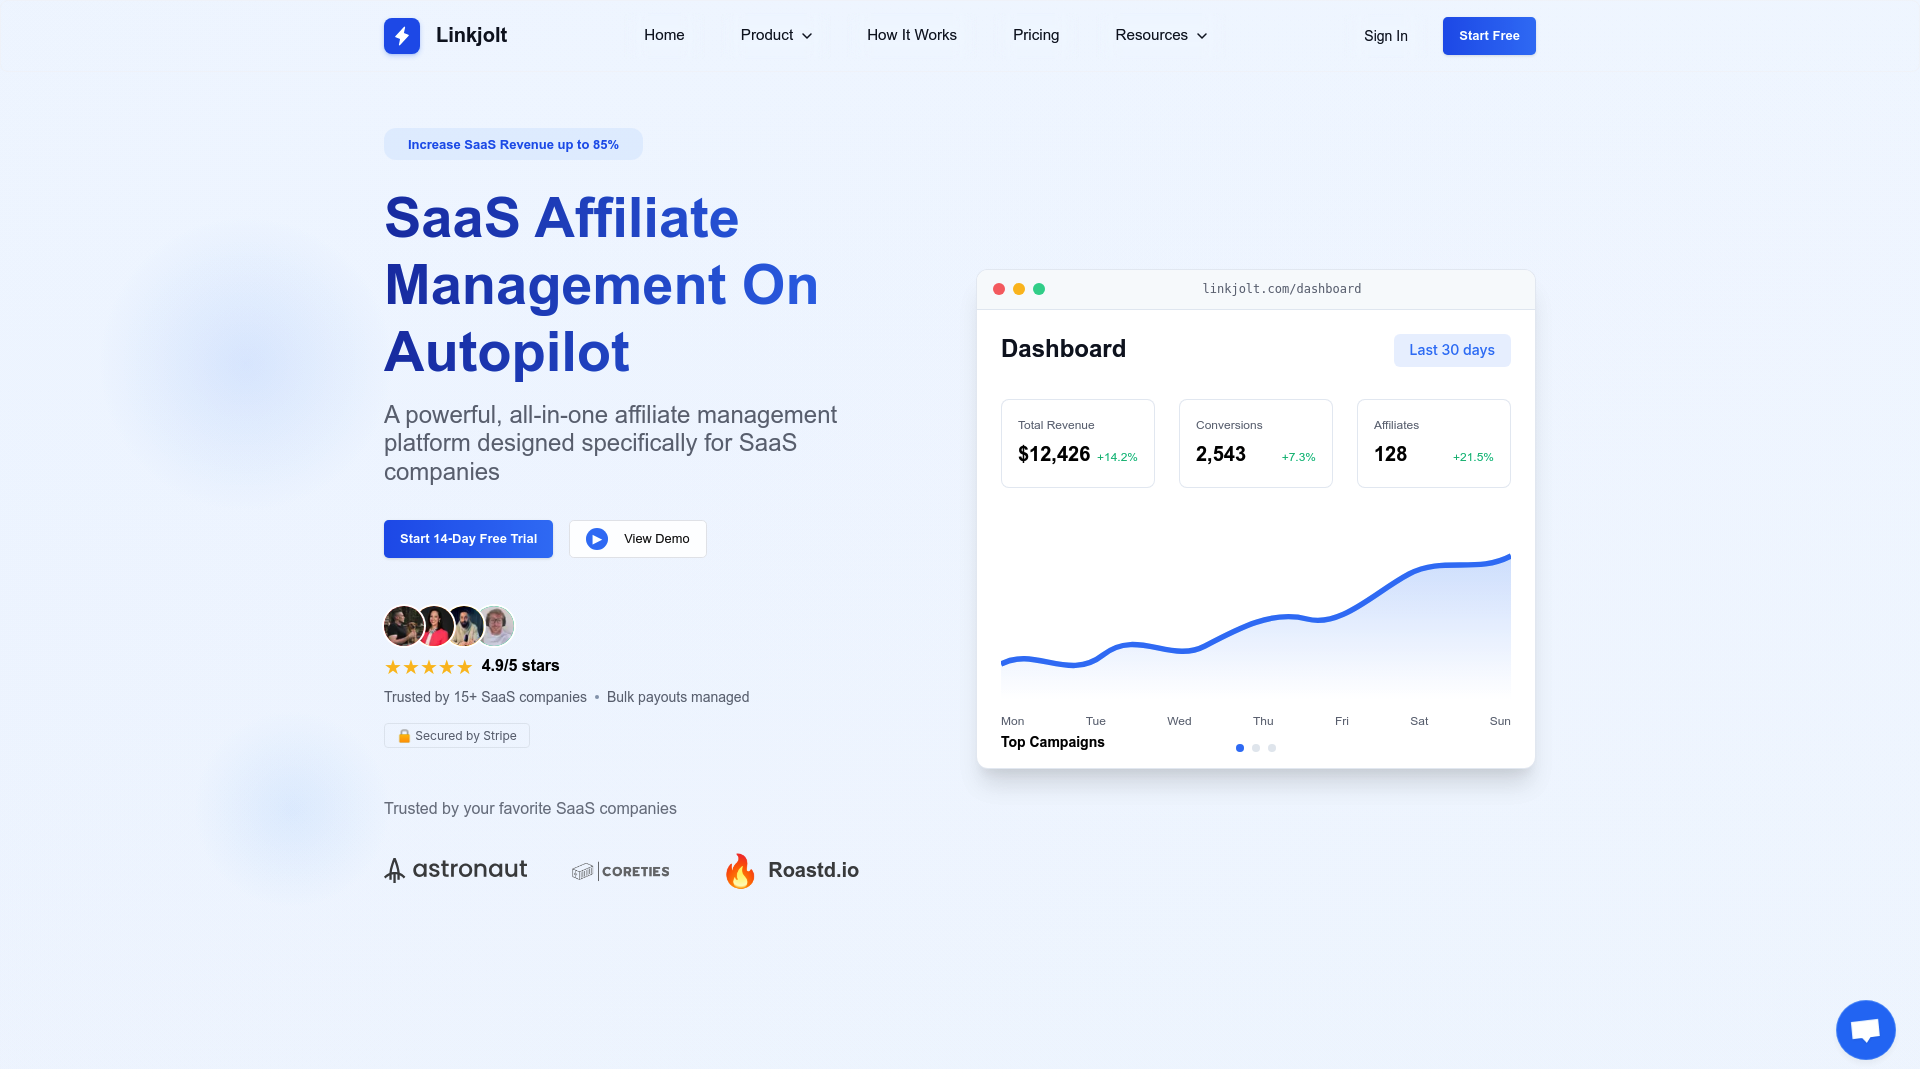Click the Dashboard heading
Viewport: 1920px width, 1080px height.
pyautogui.click(x=1063, y=349)
